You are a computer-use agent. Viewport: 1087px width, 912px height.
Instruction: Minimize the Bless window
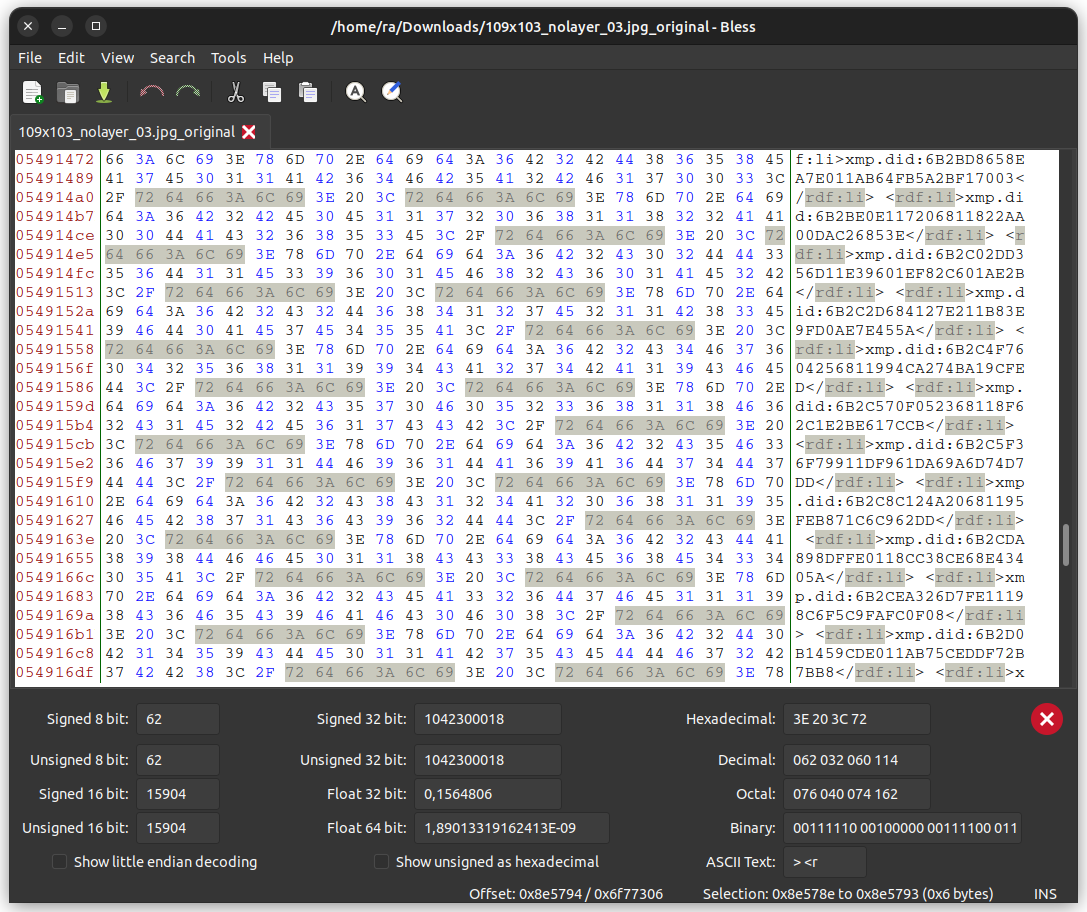point(62,26)
